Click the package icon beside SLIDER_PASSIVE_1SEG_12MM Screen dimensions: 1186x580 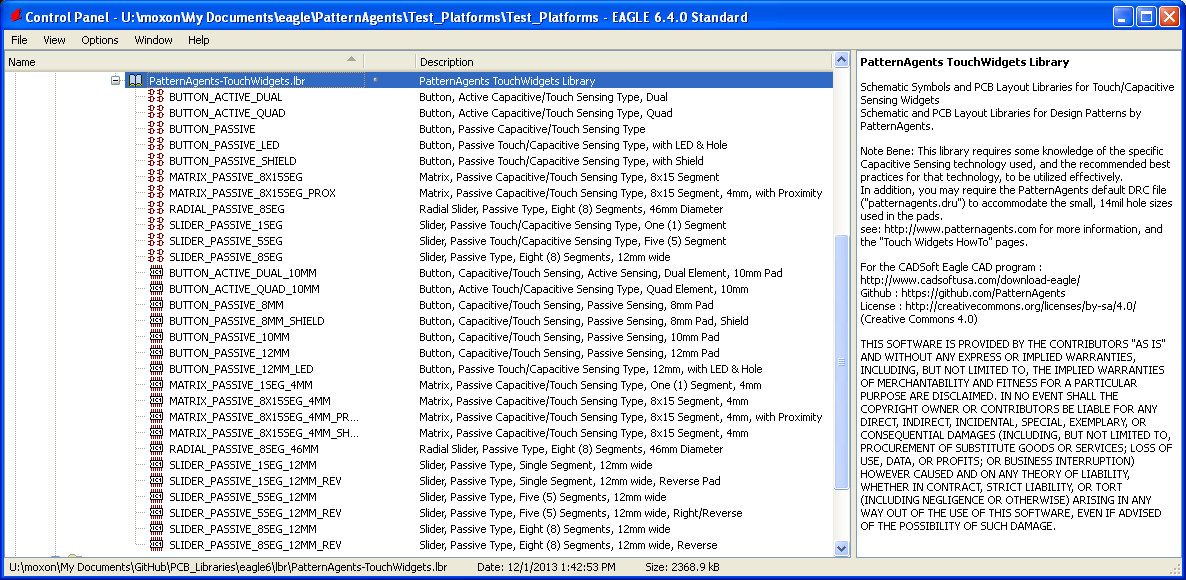coord(156,465)
